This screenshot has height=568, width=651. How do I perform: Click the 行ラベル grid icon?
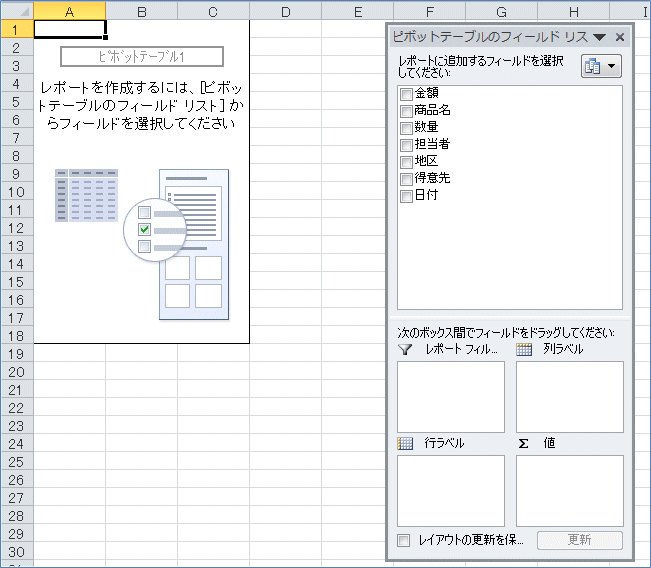(405, 443)
